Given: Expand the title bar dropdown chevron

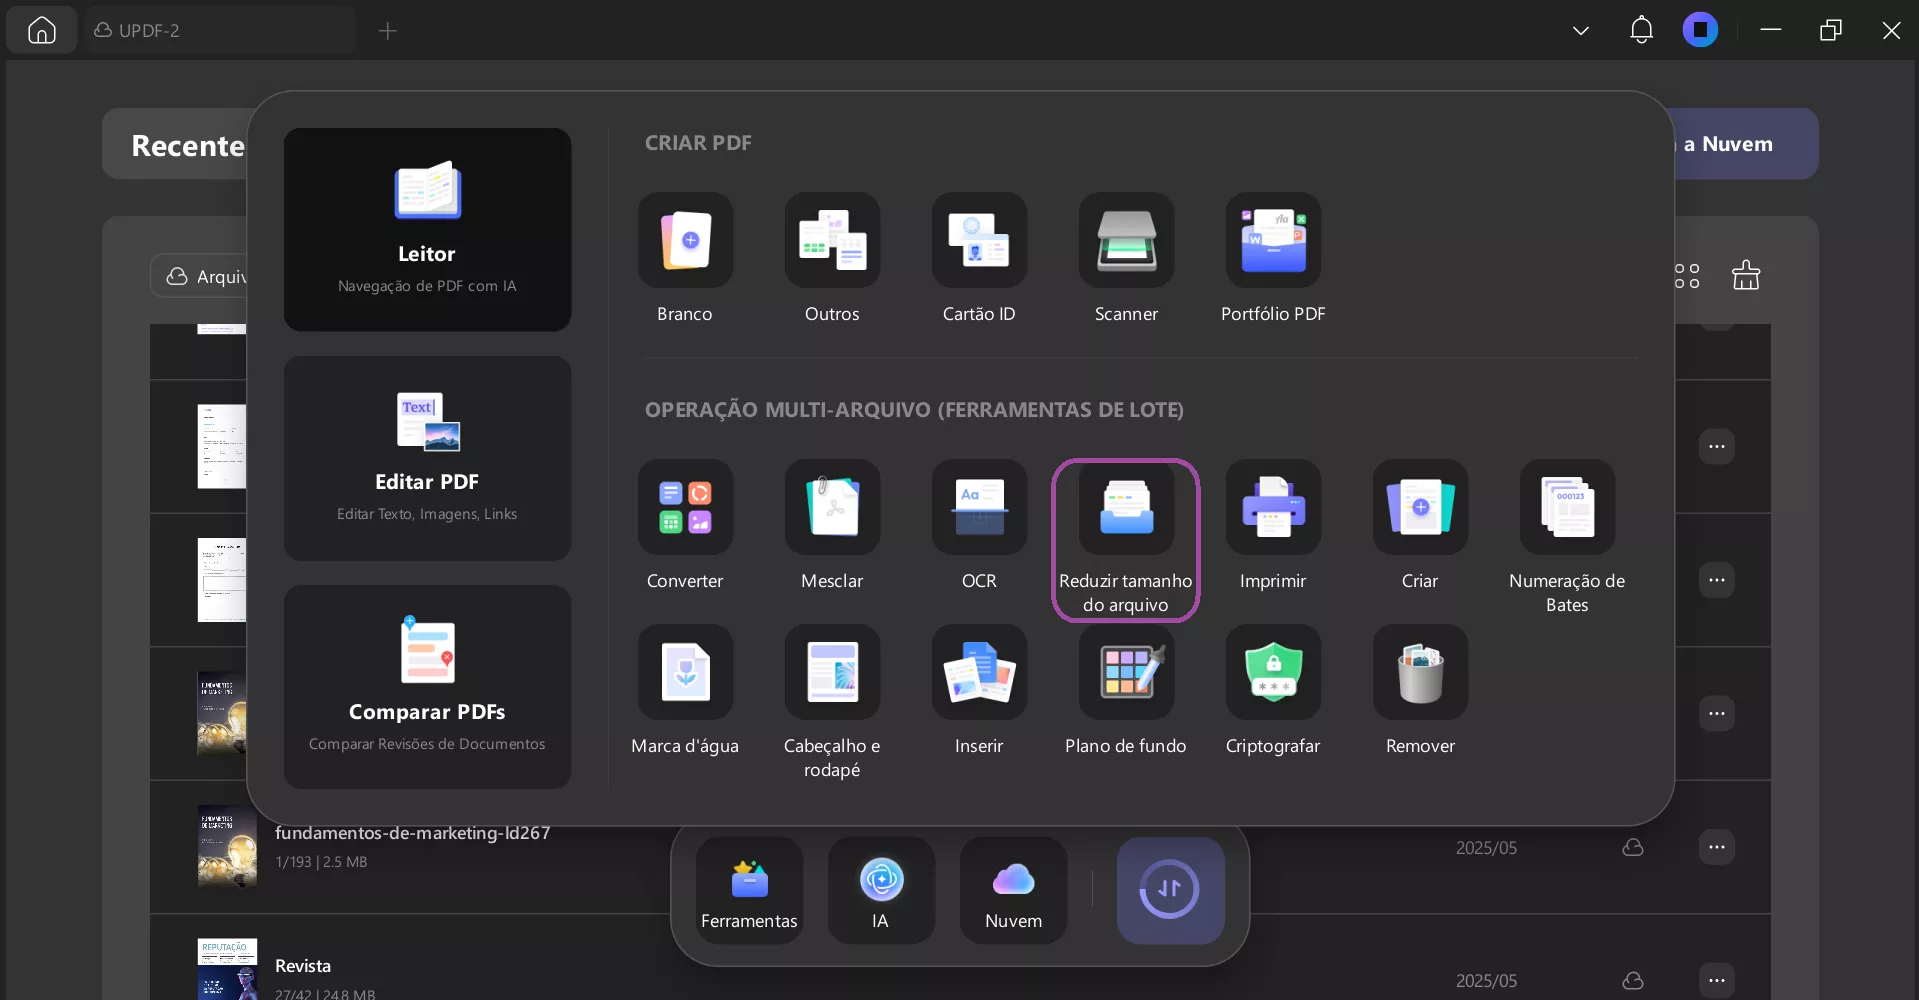Looking at the screenshot, I should 1581,31.
